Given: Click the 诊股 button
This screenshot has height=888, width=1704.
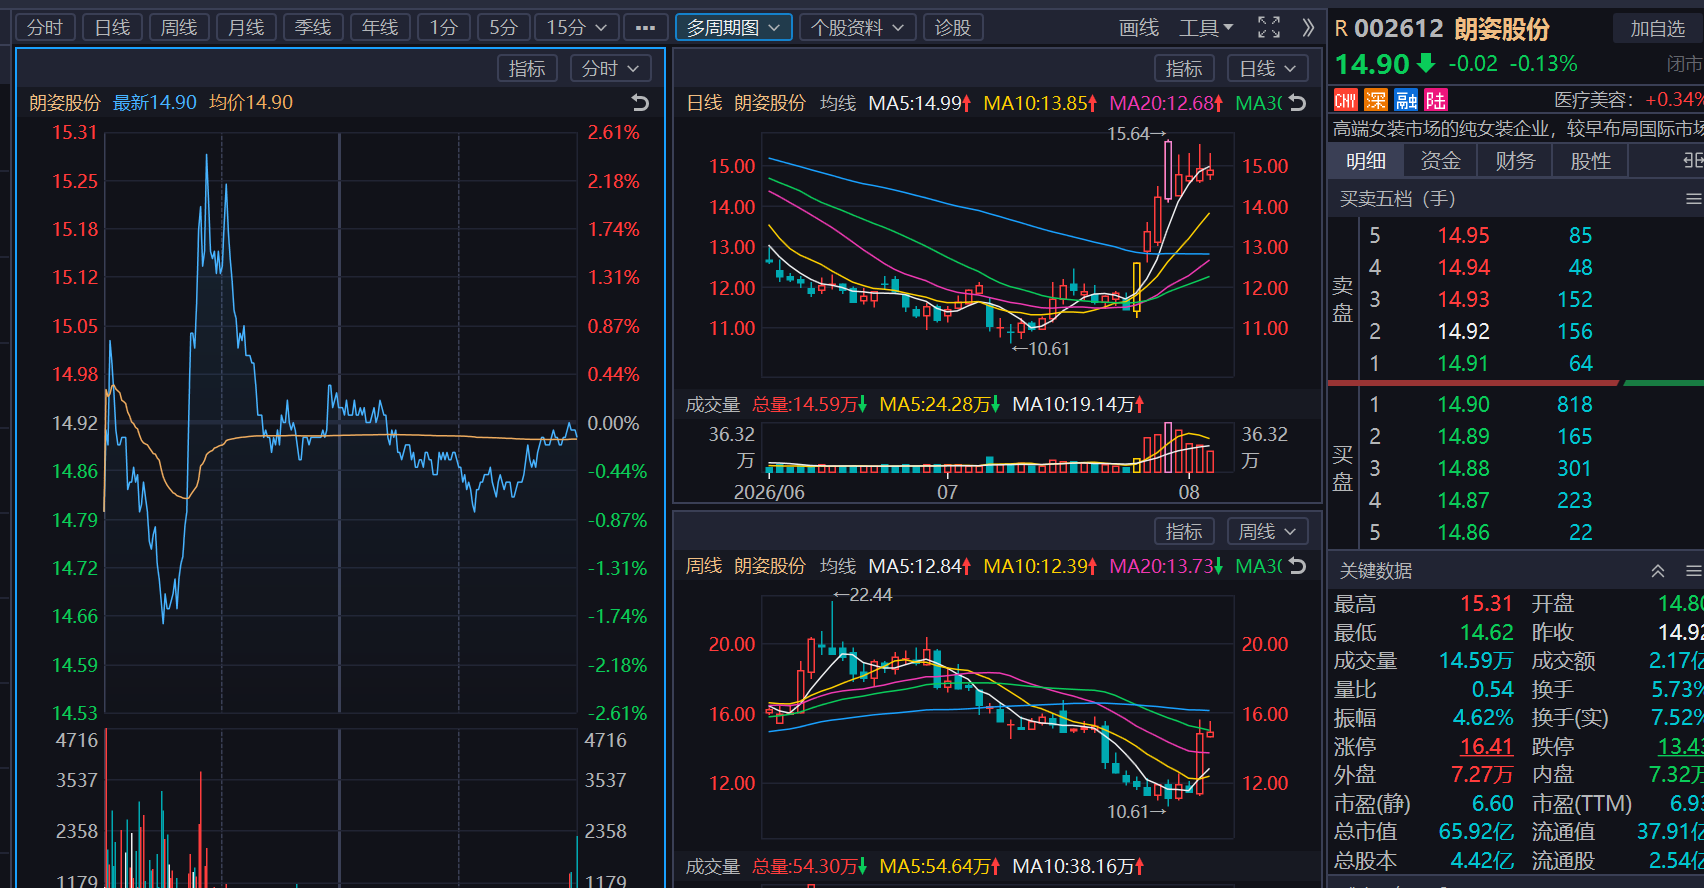Looking at the screenshot, I should click(x=953, y=28).
